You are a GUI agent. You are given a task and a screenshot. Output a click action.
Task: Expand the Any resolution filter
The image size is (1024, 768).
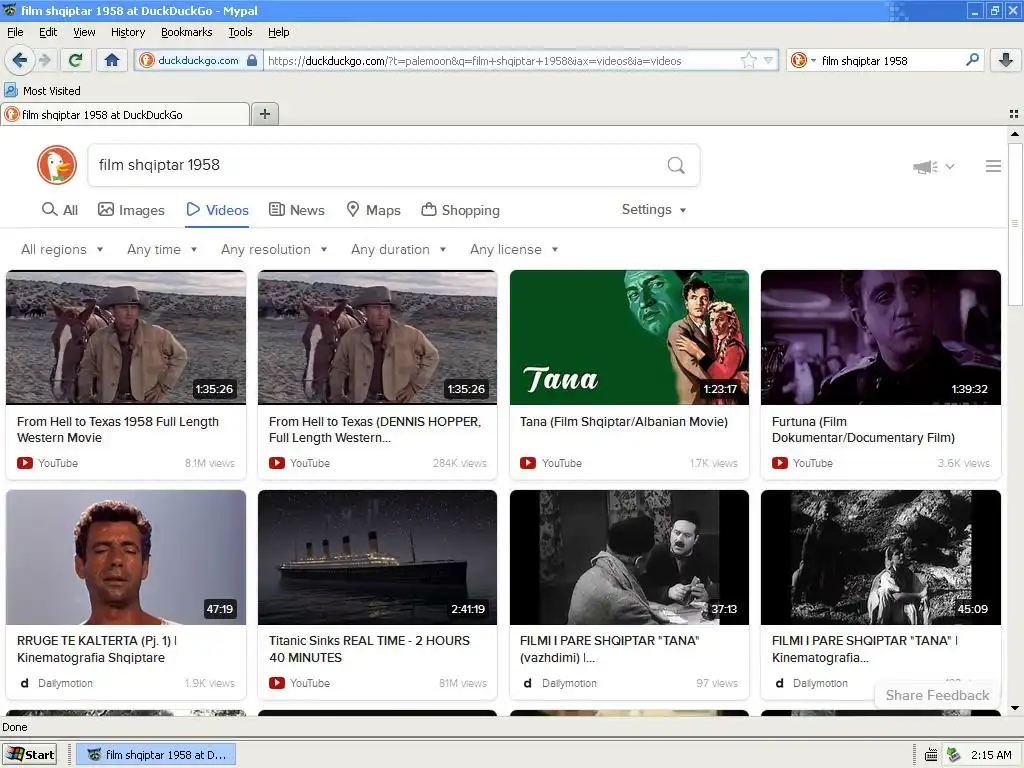pos(274,249)
